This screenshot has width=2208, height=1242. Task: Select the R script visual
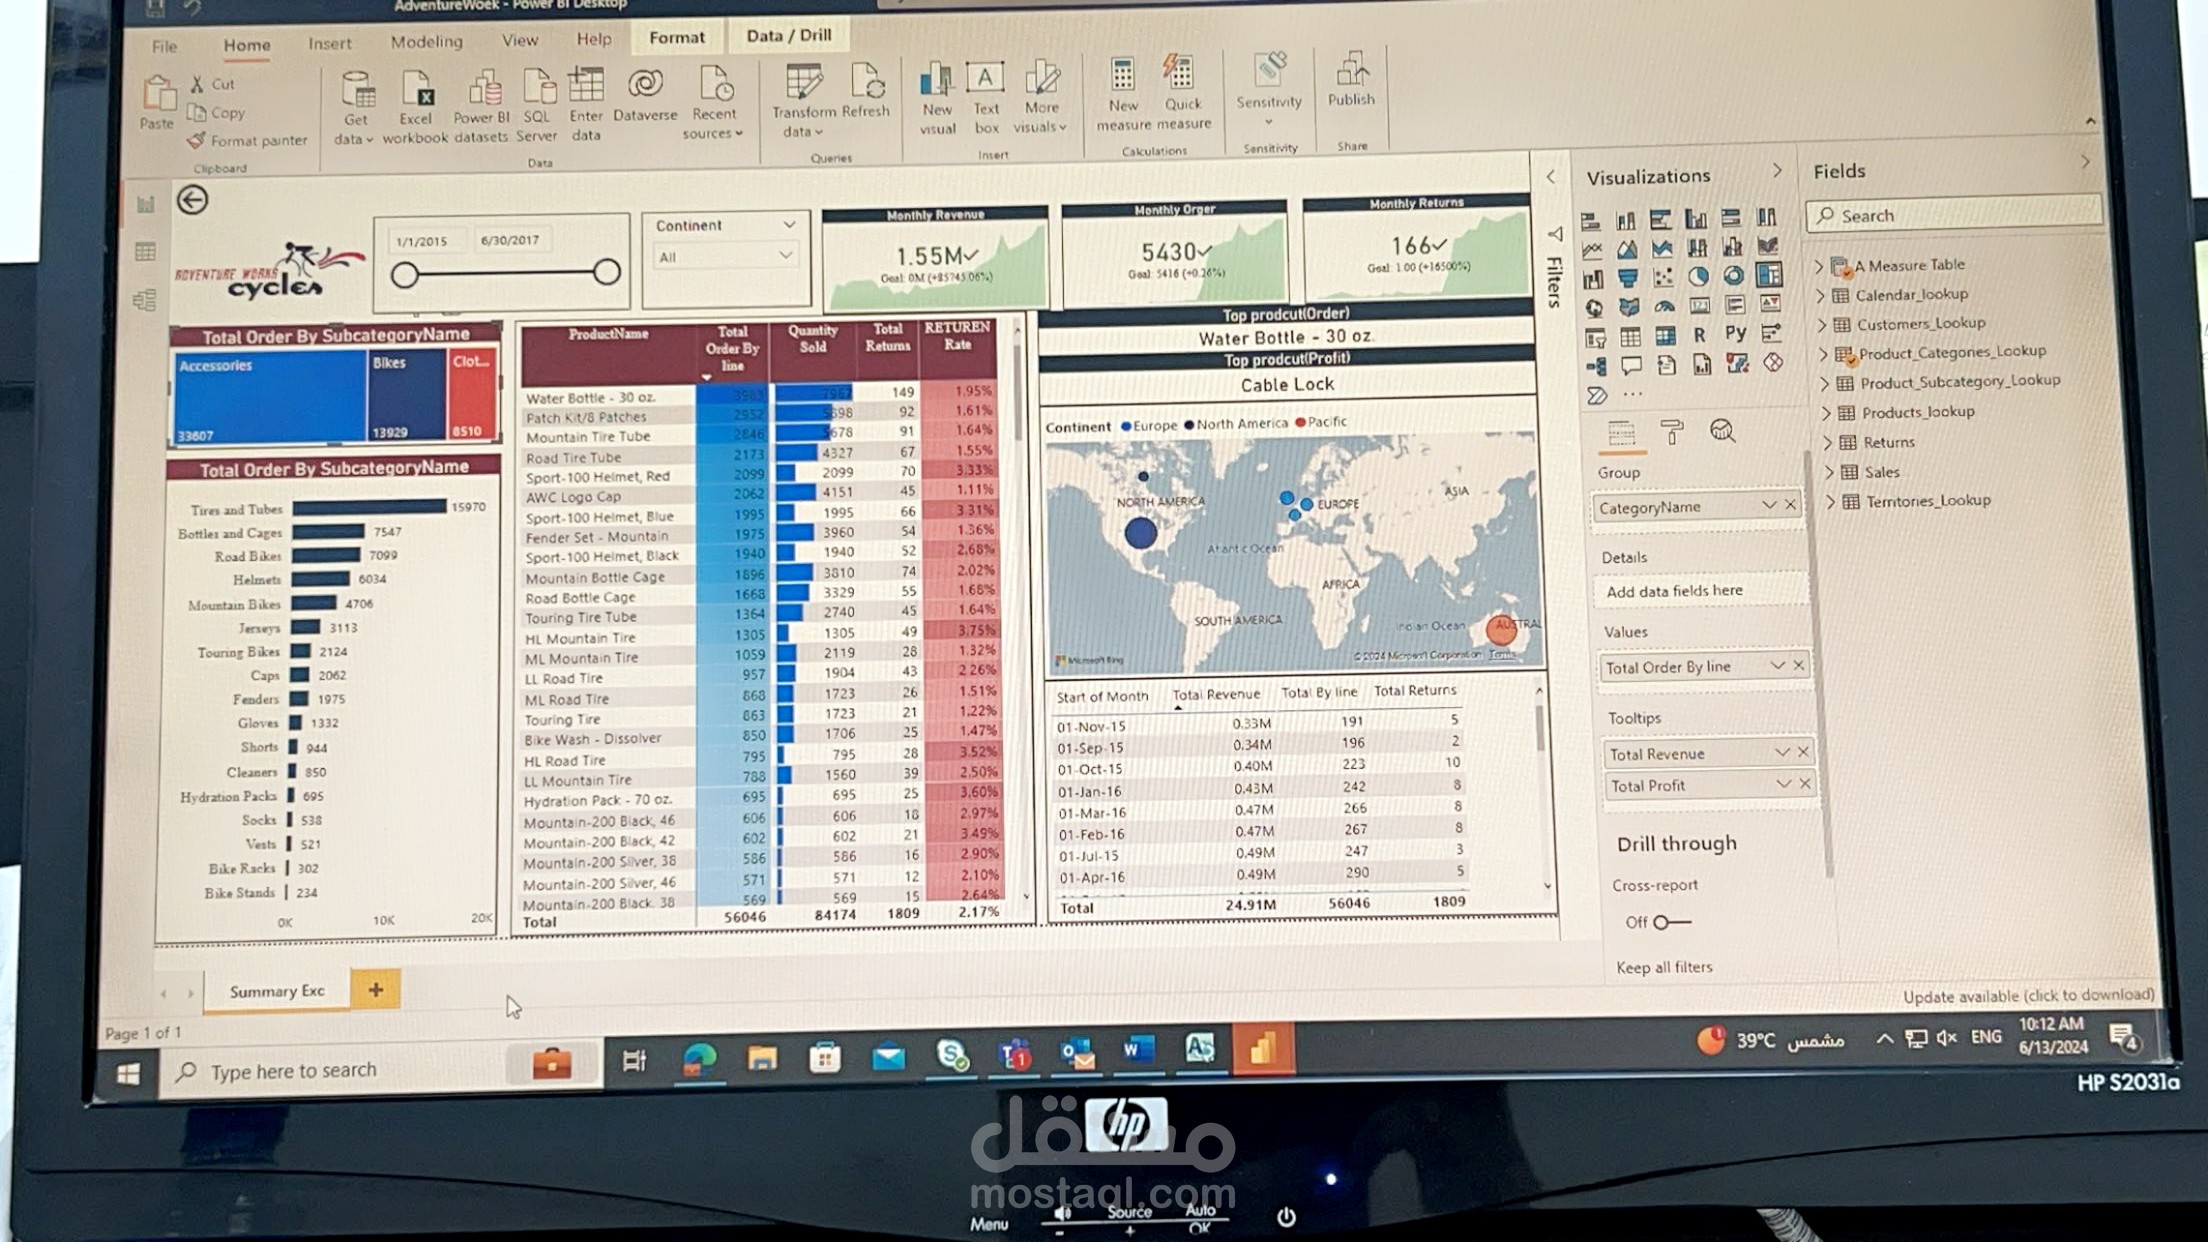tap(1699, 335)
